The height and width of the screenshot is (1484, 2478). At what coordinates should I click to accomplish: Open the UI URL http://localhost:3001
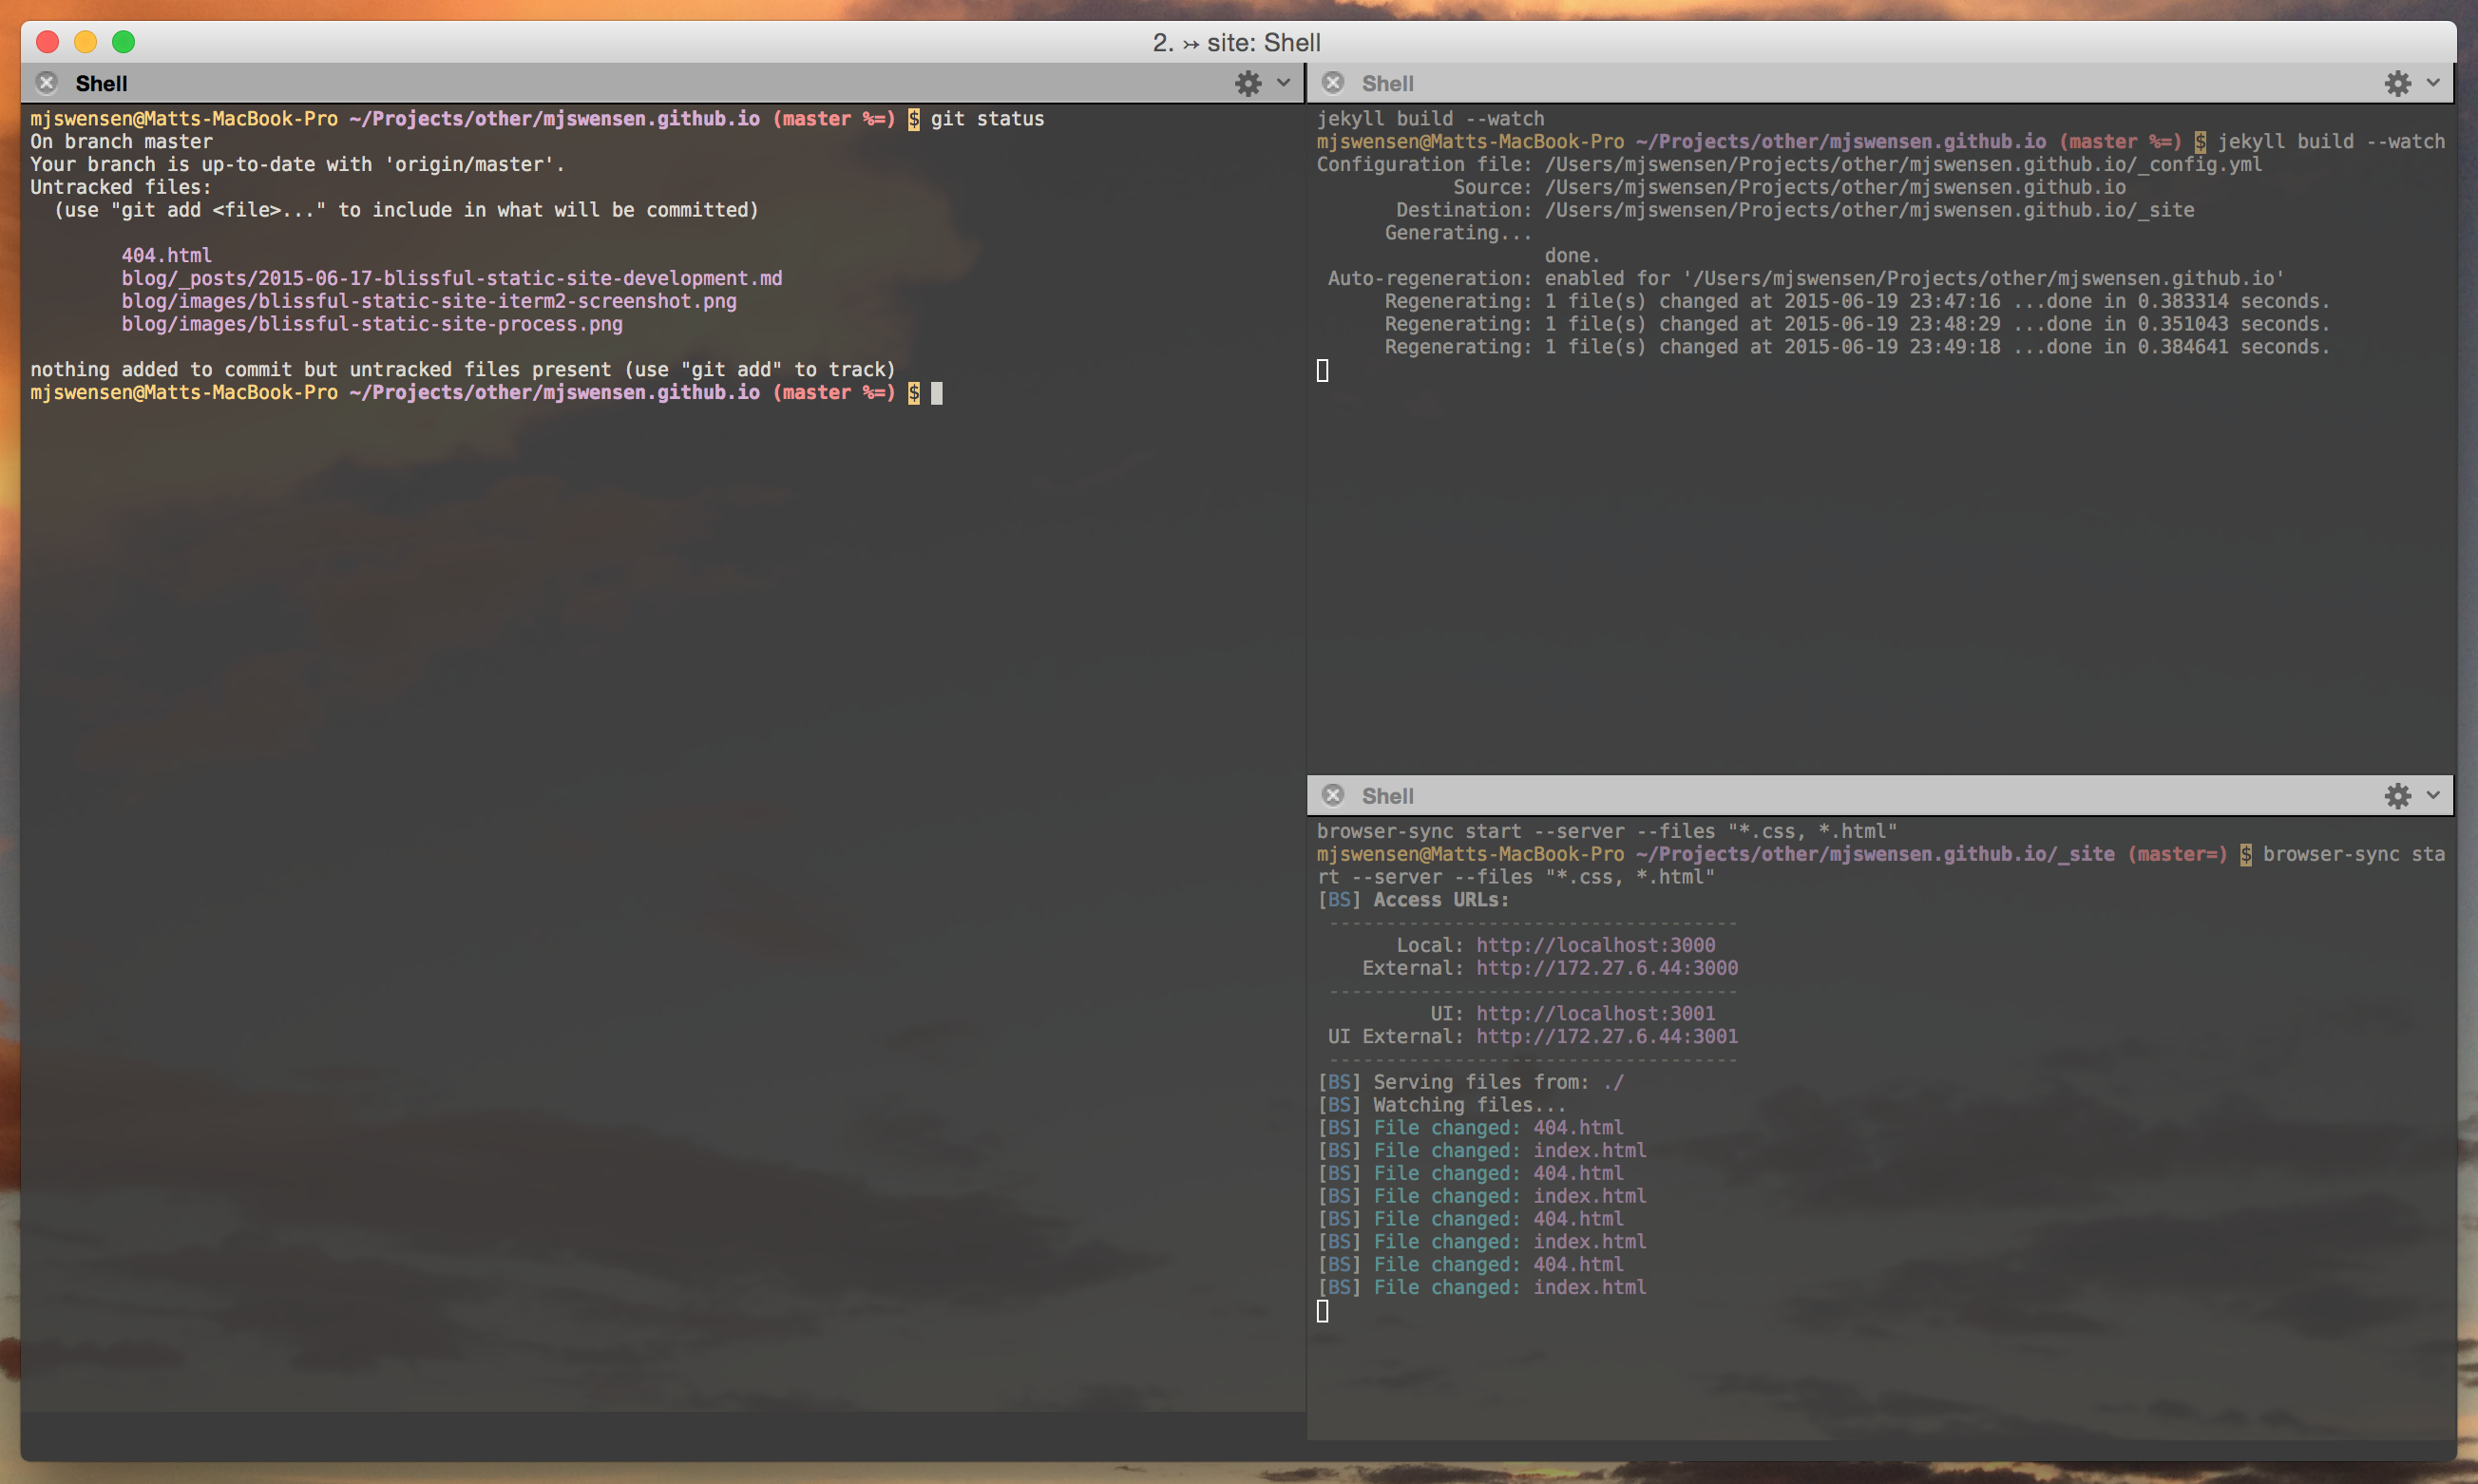click(x=1596, y=1013)
